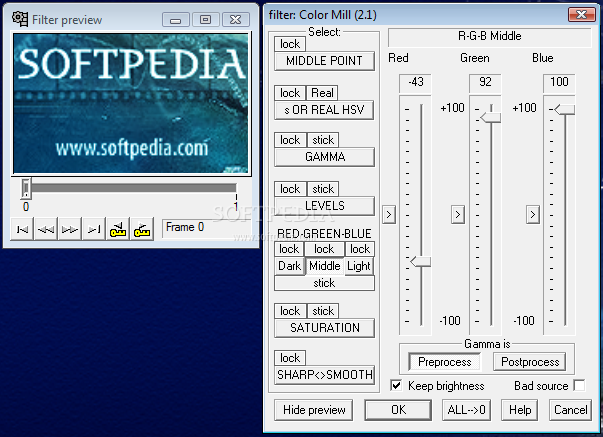The height and width of the screenshot is (437, 603).
Task: Toggle stick above LEVELS
Action: pyautogui.click(x=323, y=189)
